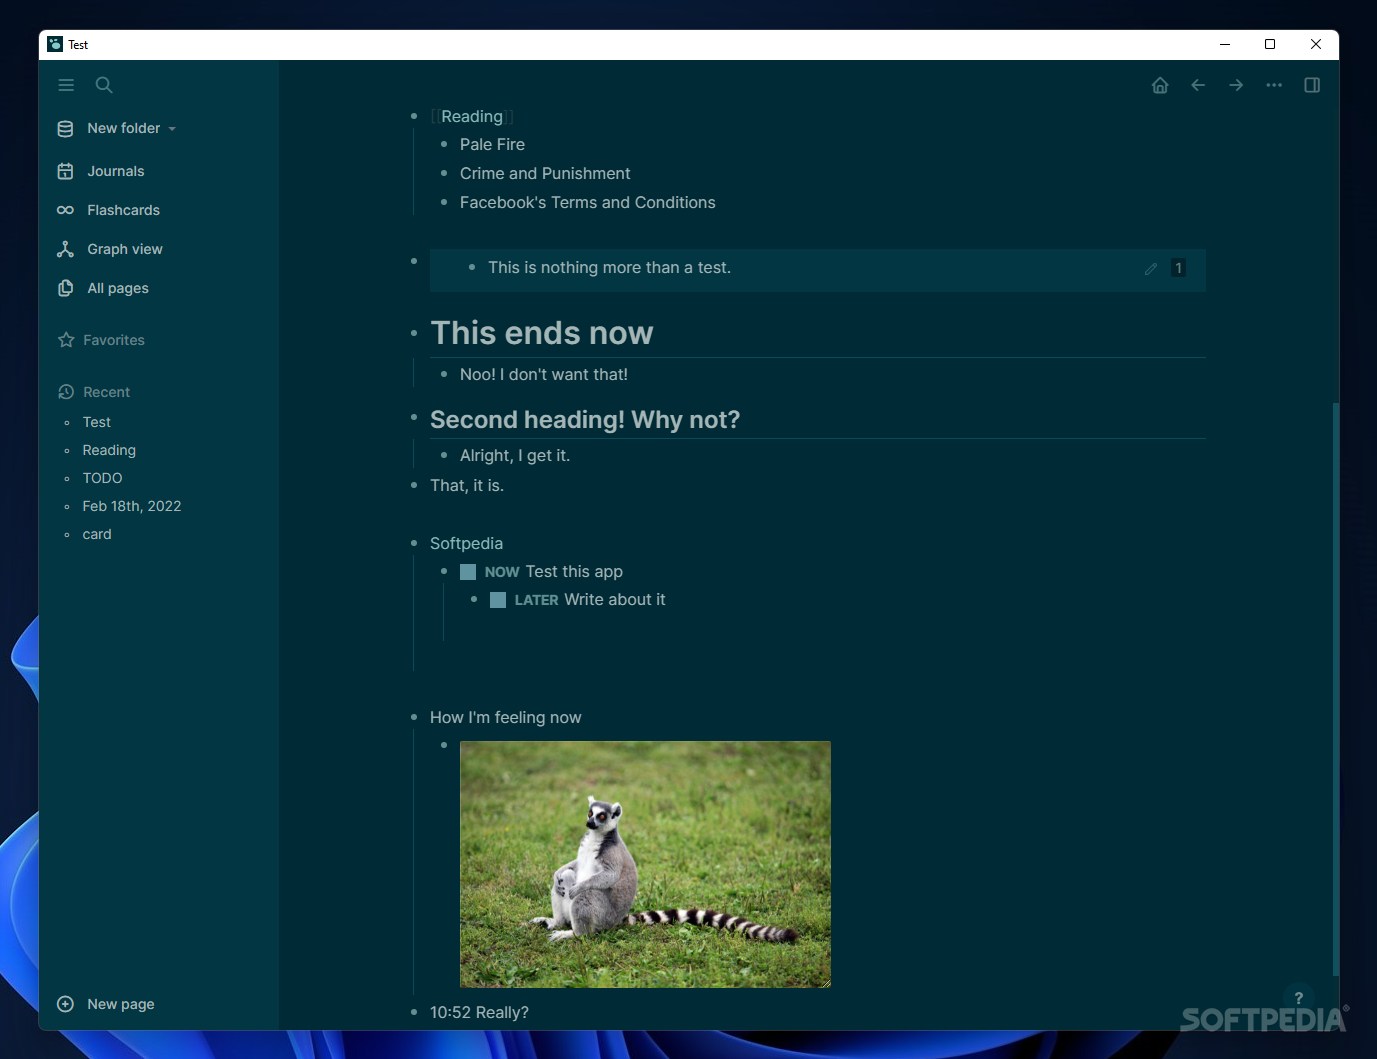Follow the Reading page reference link

[472, 116]
